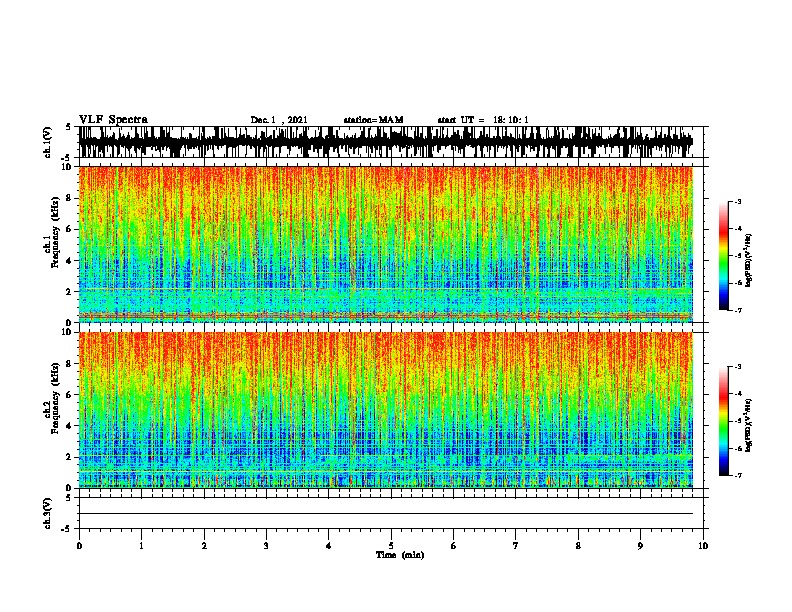Click time axis tick label "6"
The image size is (792, 612).
coord(453,546)
